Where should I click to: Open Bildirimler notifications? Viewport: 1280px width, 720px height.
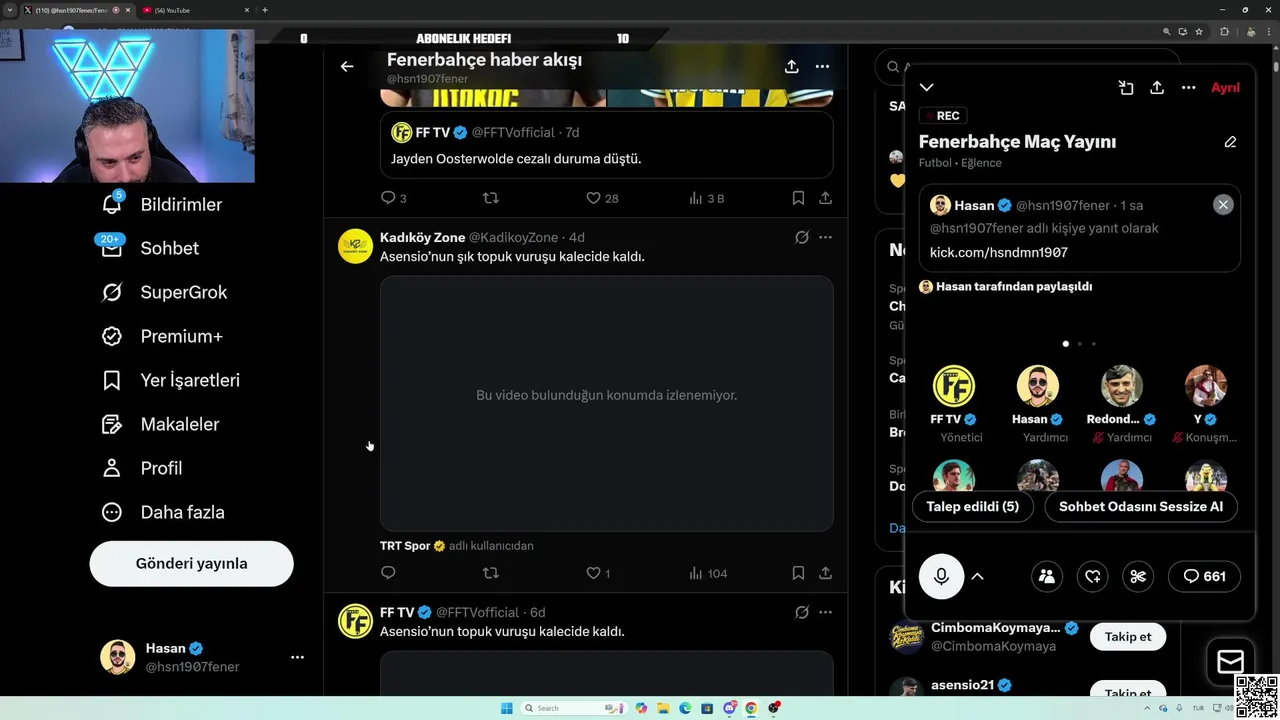(x=161, y=204)
